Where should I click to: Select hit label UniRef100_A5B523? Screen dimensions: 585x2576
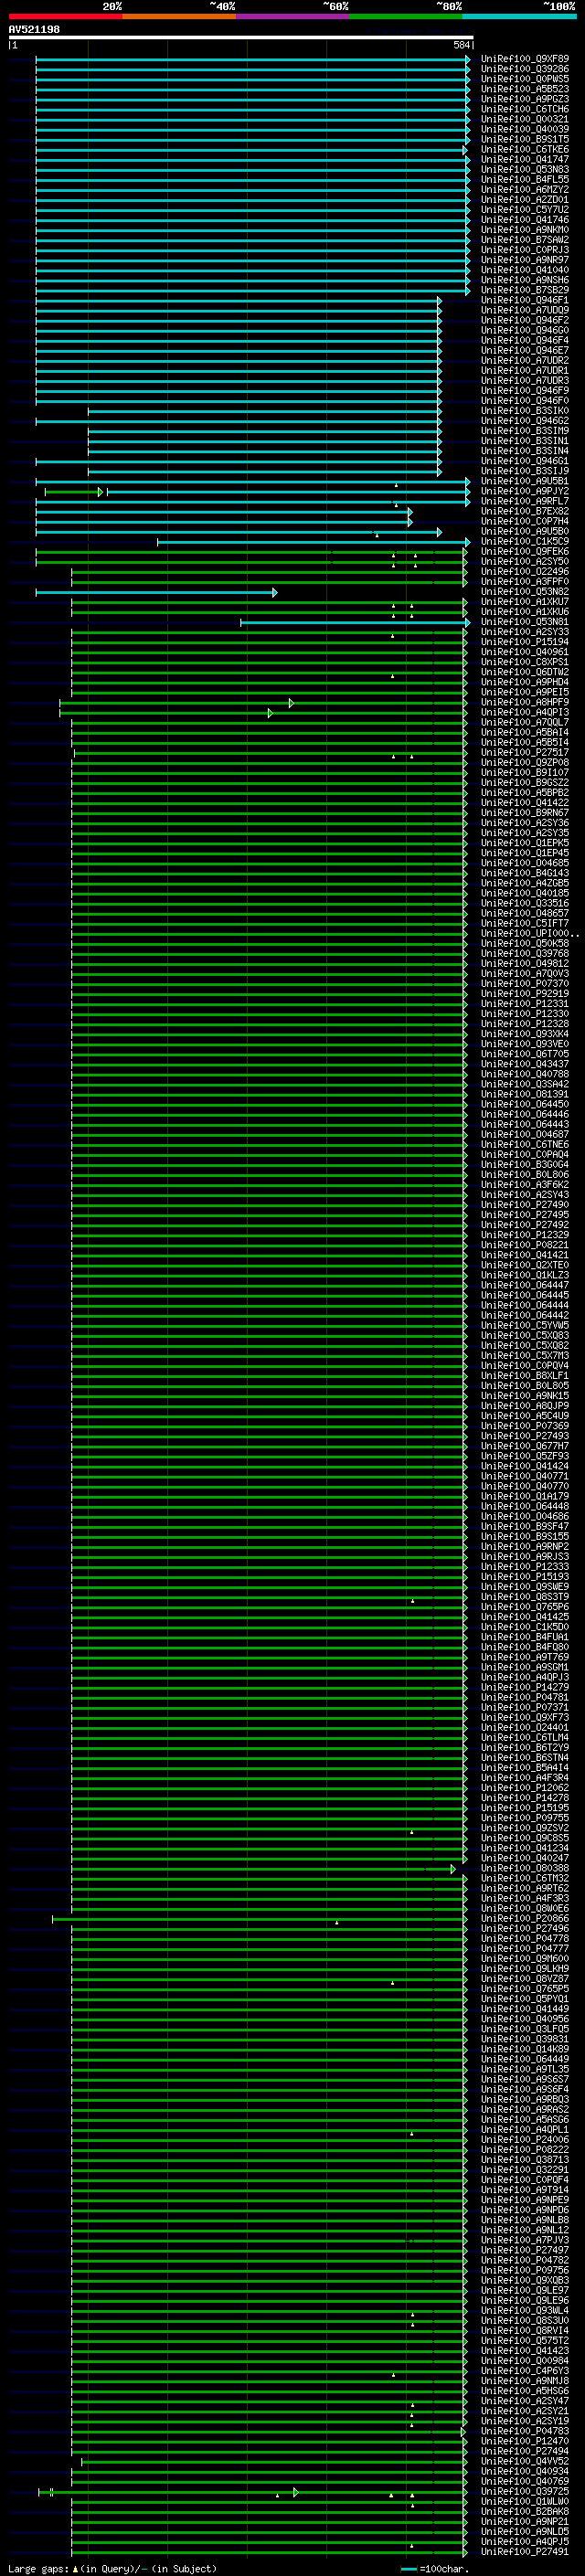click(x=524, y=89)
